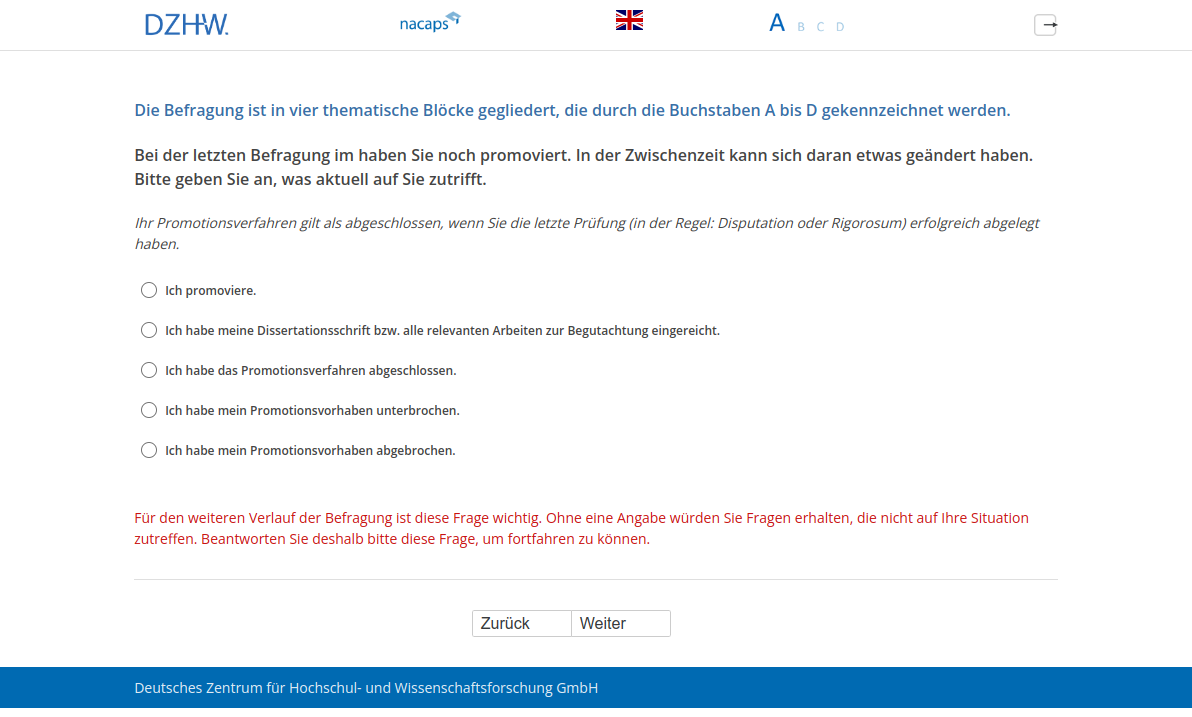Click the blue intro sentence about thematische Blöcke
Image resolution: width=1192 pixels, height=717 pixels.
coord(572,110)
